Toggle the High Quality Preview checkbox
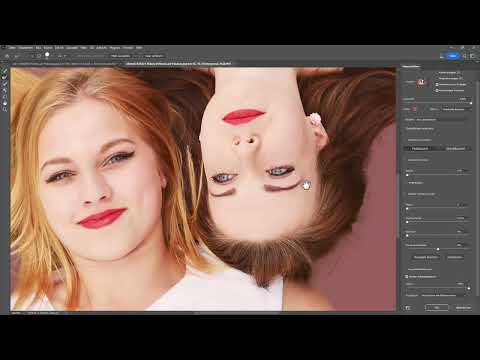The width and height of the screenshot is (480, 360). [437, 90]
